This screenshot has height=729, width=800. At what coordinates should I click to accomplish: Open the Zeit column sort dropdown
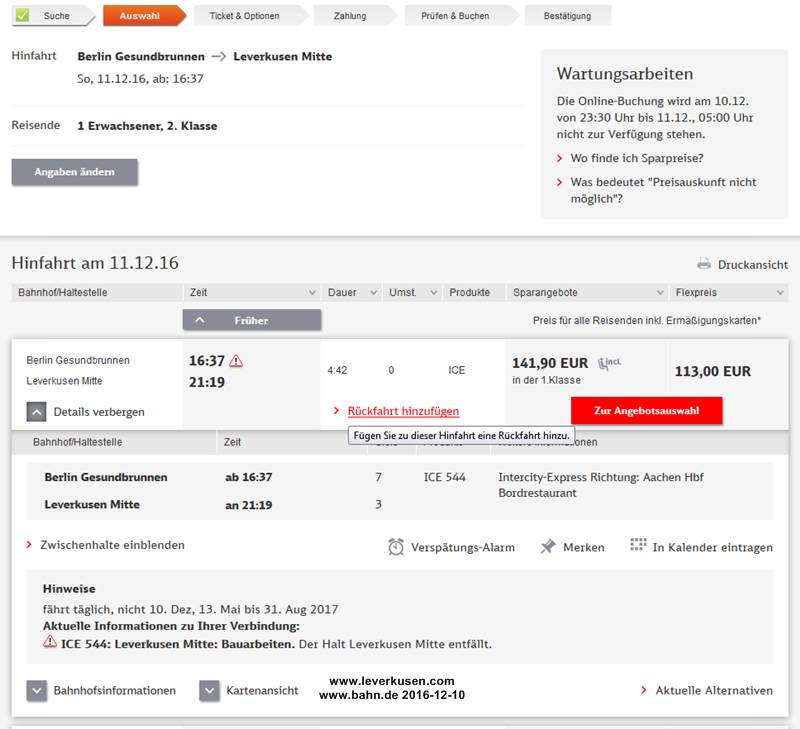(x=311, y=293)
